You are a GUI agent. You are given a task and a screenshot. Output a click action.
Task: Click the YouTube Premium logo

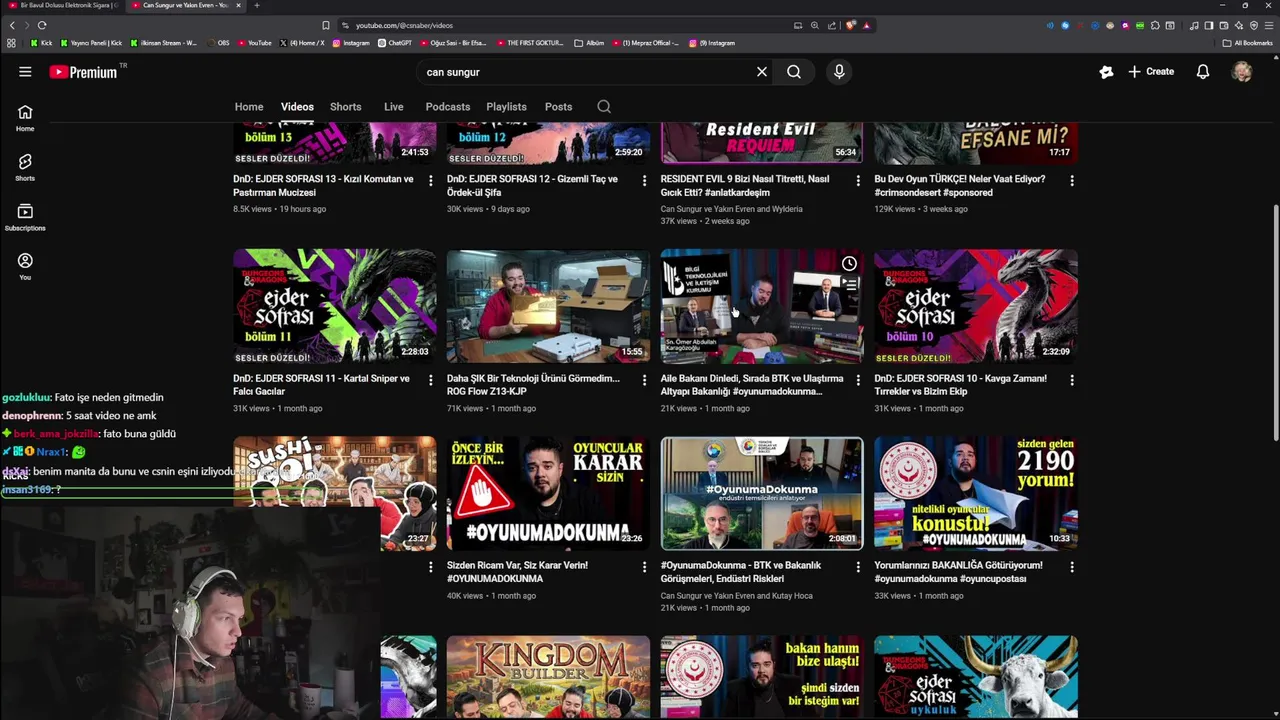coord(84,72)
